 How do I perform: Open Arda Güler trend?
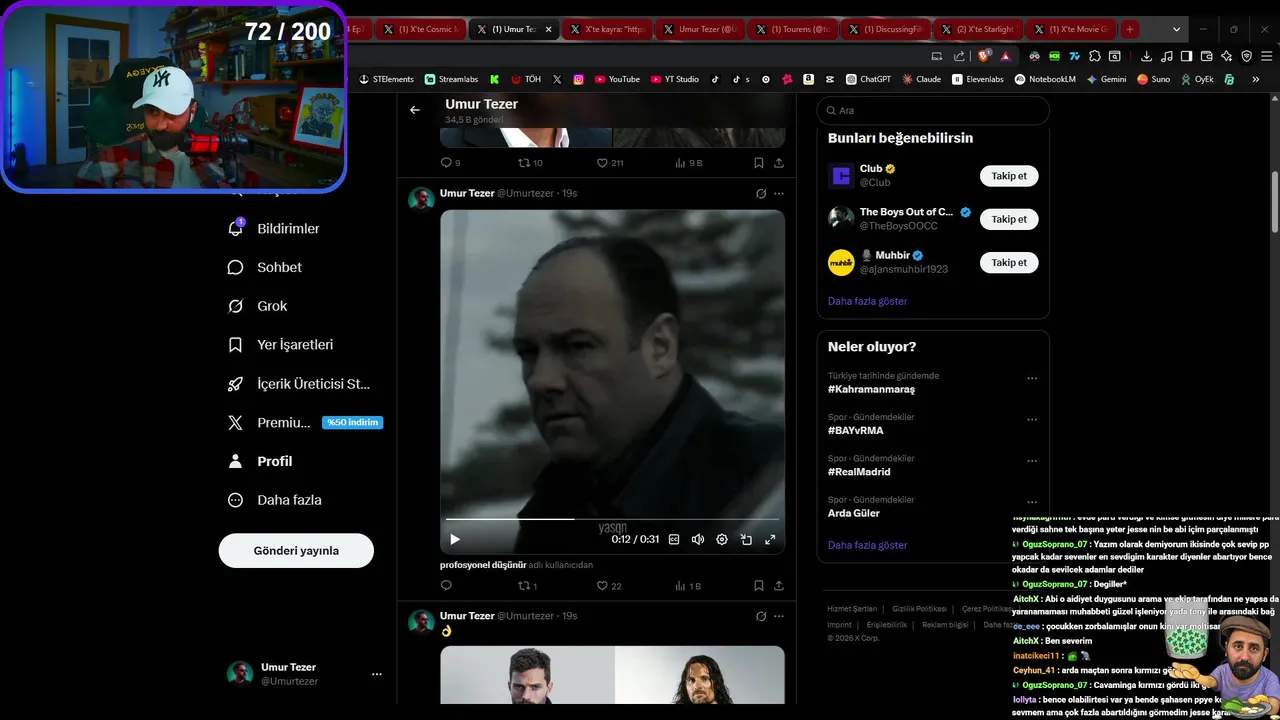pos(854,513)
